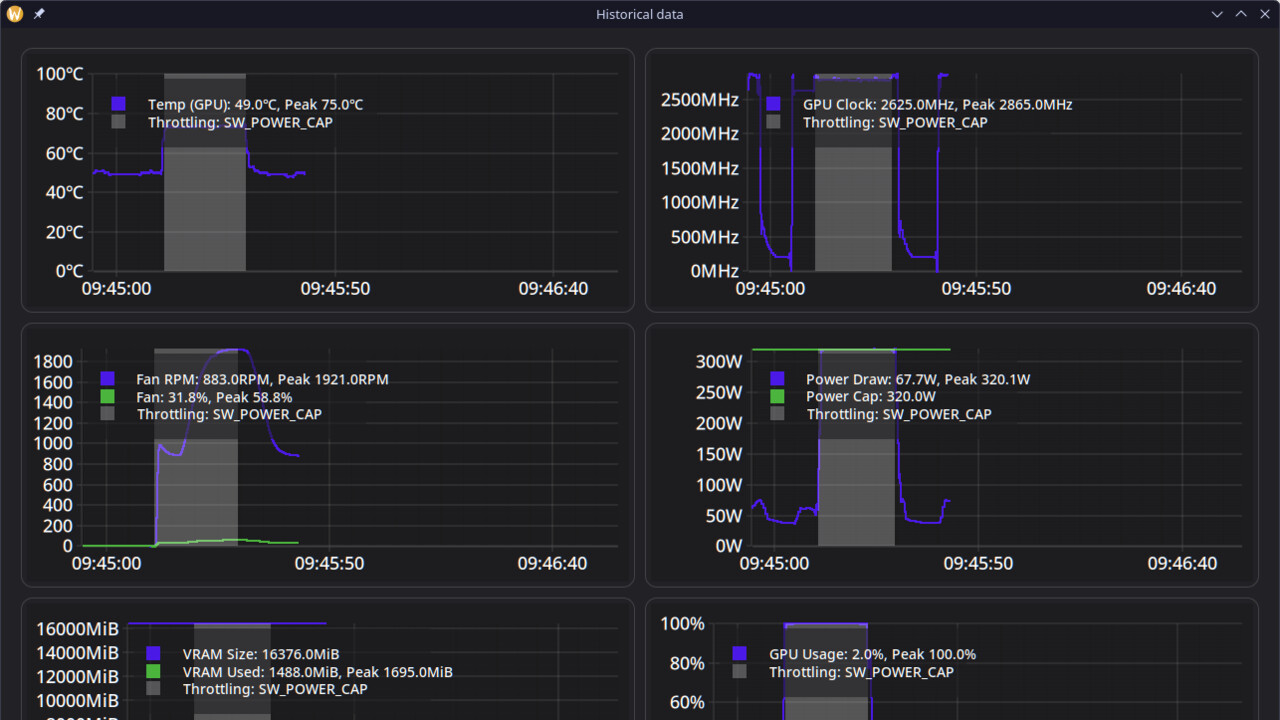Click 'GPU Clock: 2625.0MHz, Peak 2865.0MHz' legend text
Viewport: 1280px width, 720px height.
coord(938,104)
